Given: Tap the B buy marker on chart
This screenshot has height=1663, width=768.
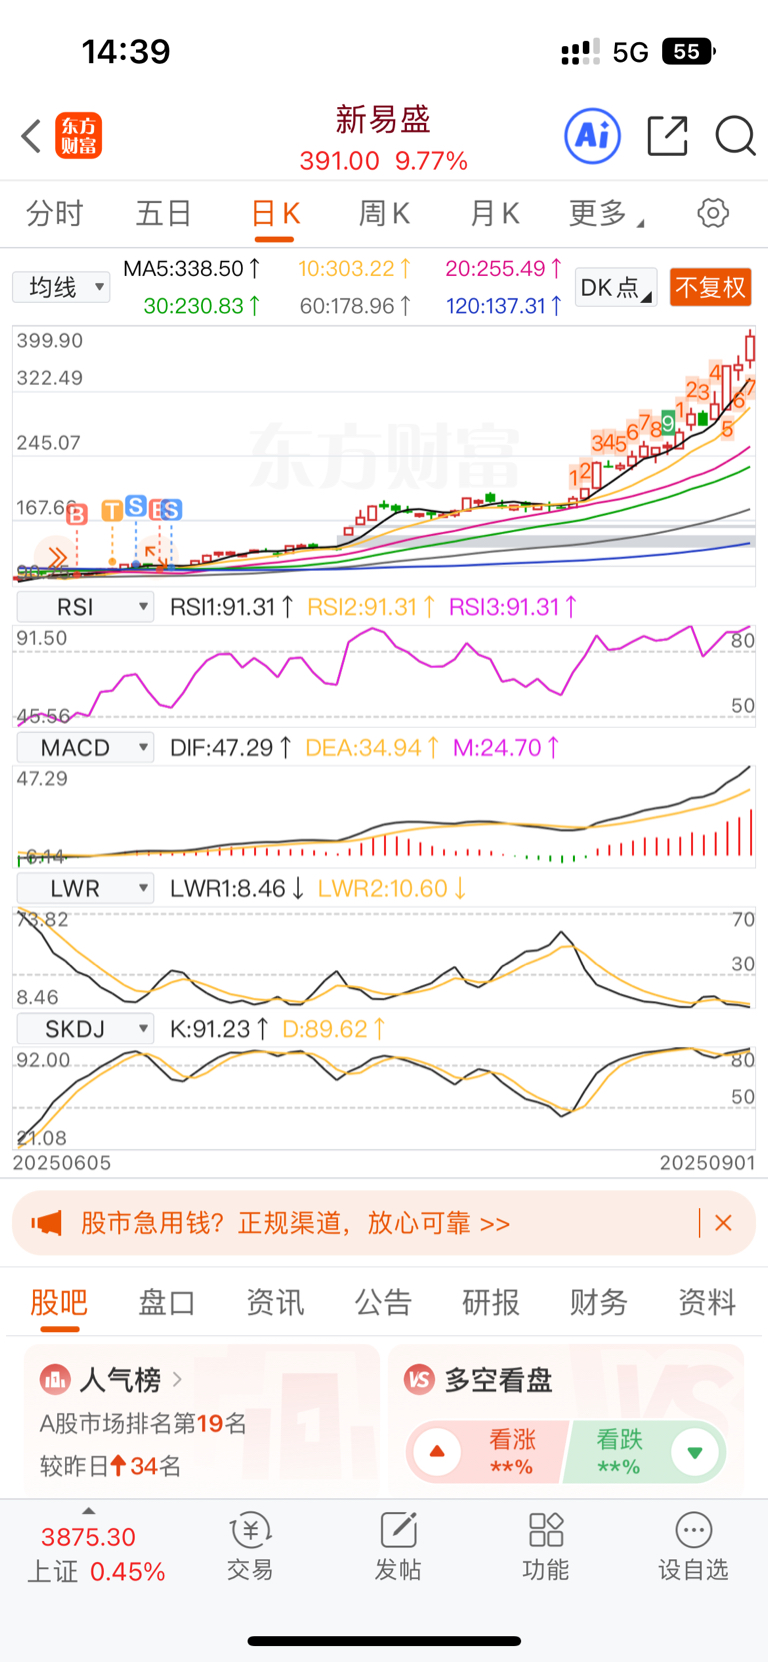Looking at the screenshot, I should [x=76, y=514].
